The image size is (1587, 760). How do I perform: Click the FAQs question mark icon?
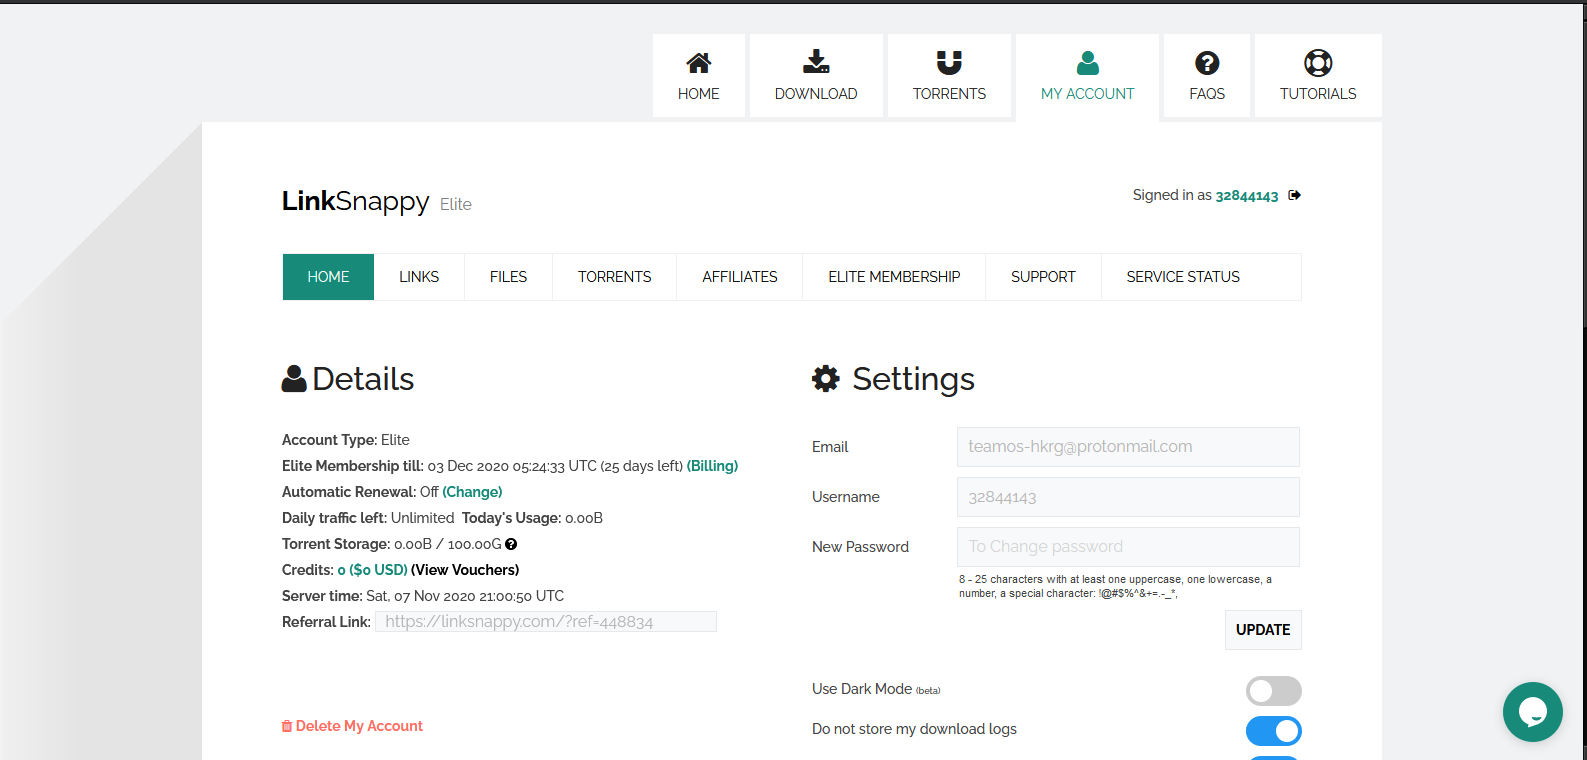coord(1207,63)
